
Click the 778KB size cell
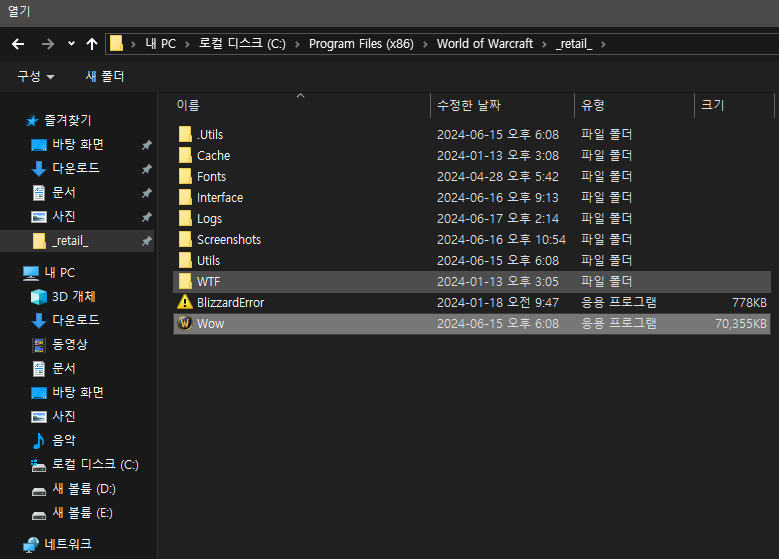click(749, 303)
